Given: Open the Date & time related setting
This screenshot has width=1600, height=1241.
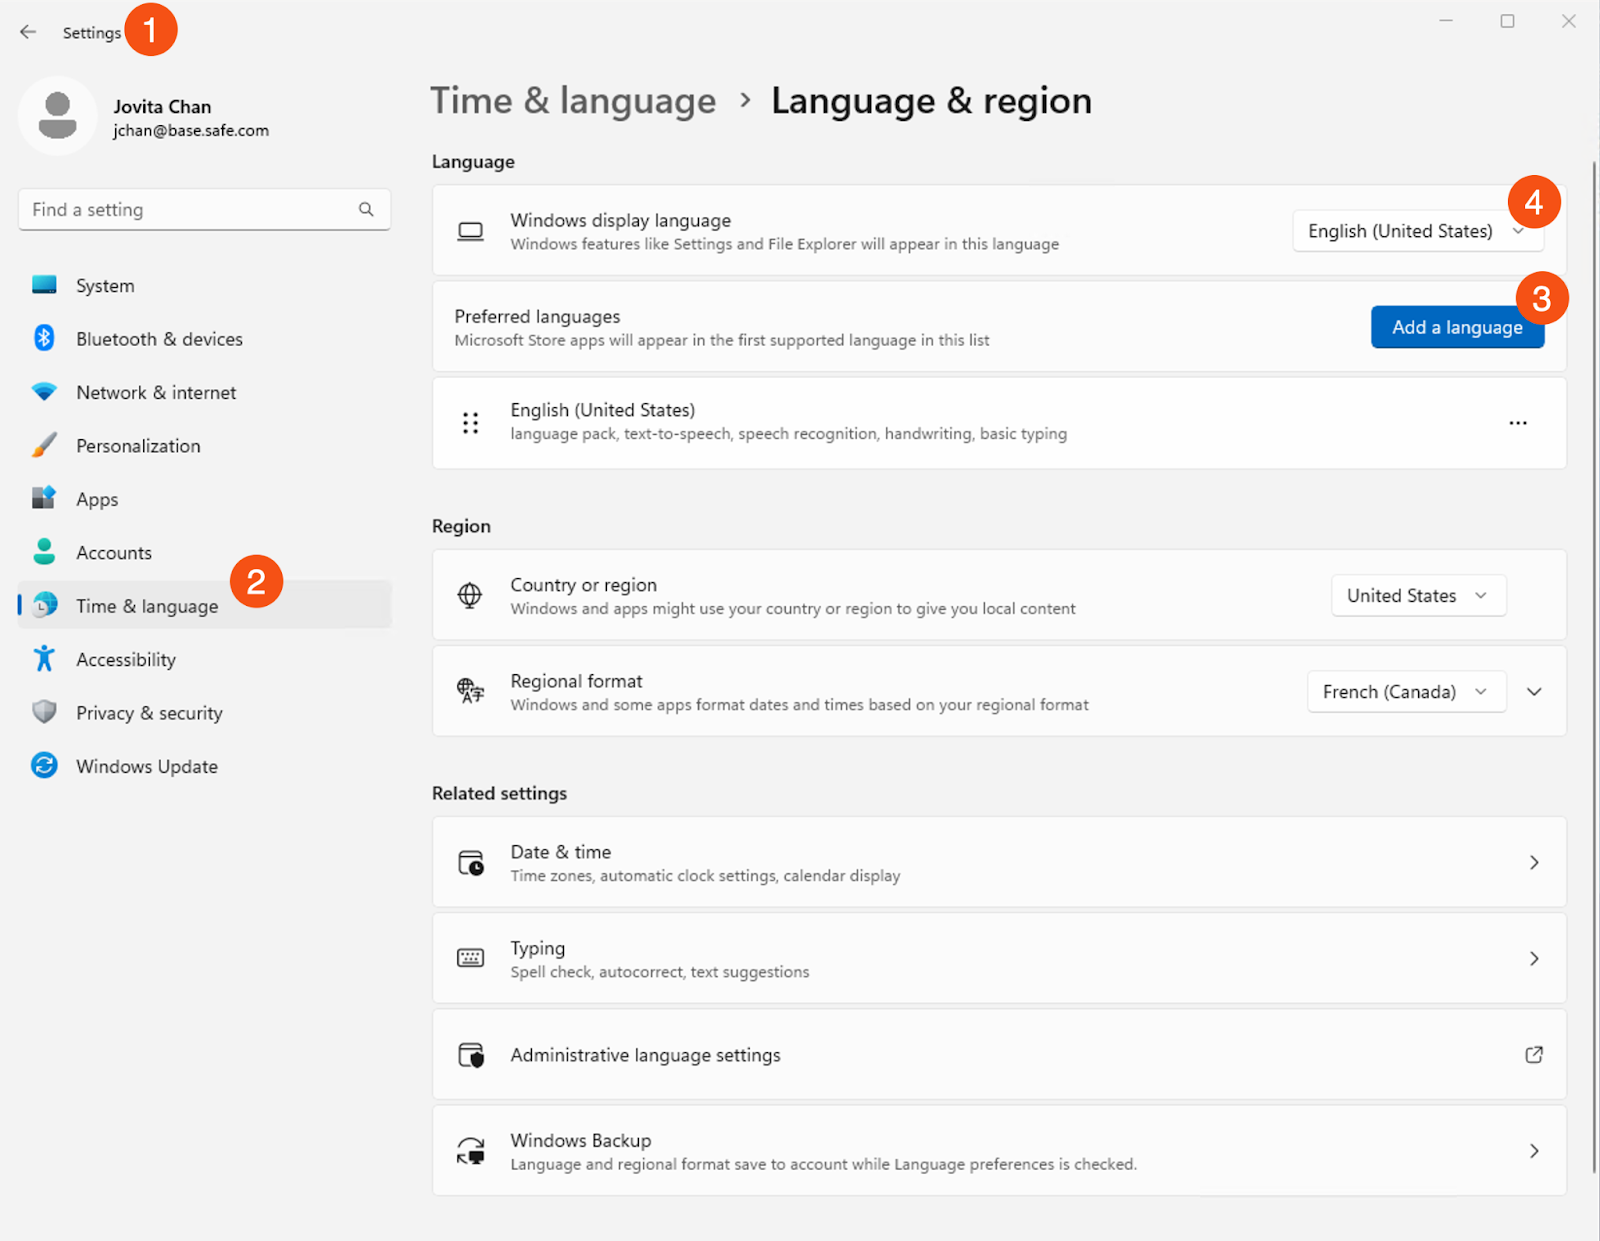Looking at the screenshot, I should point(999,862).
